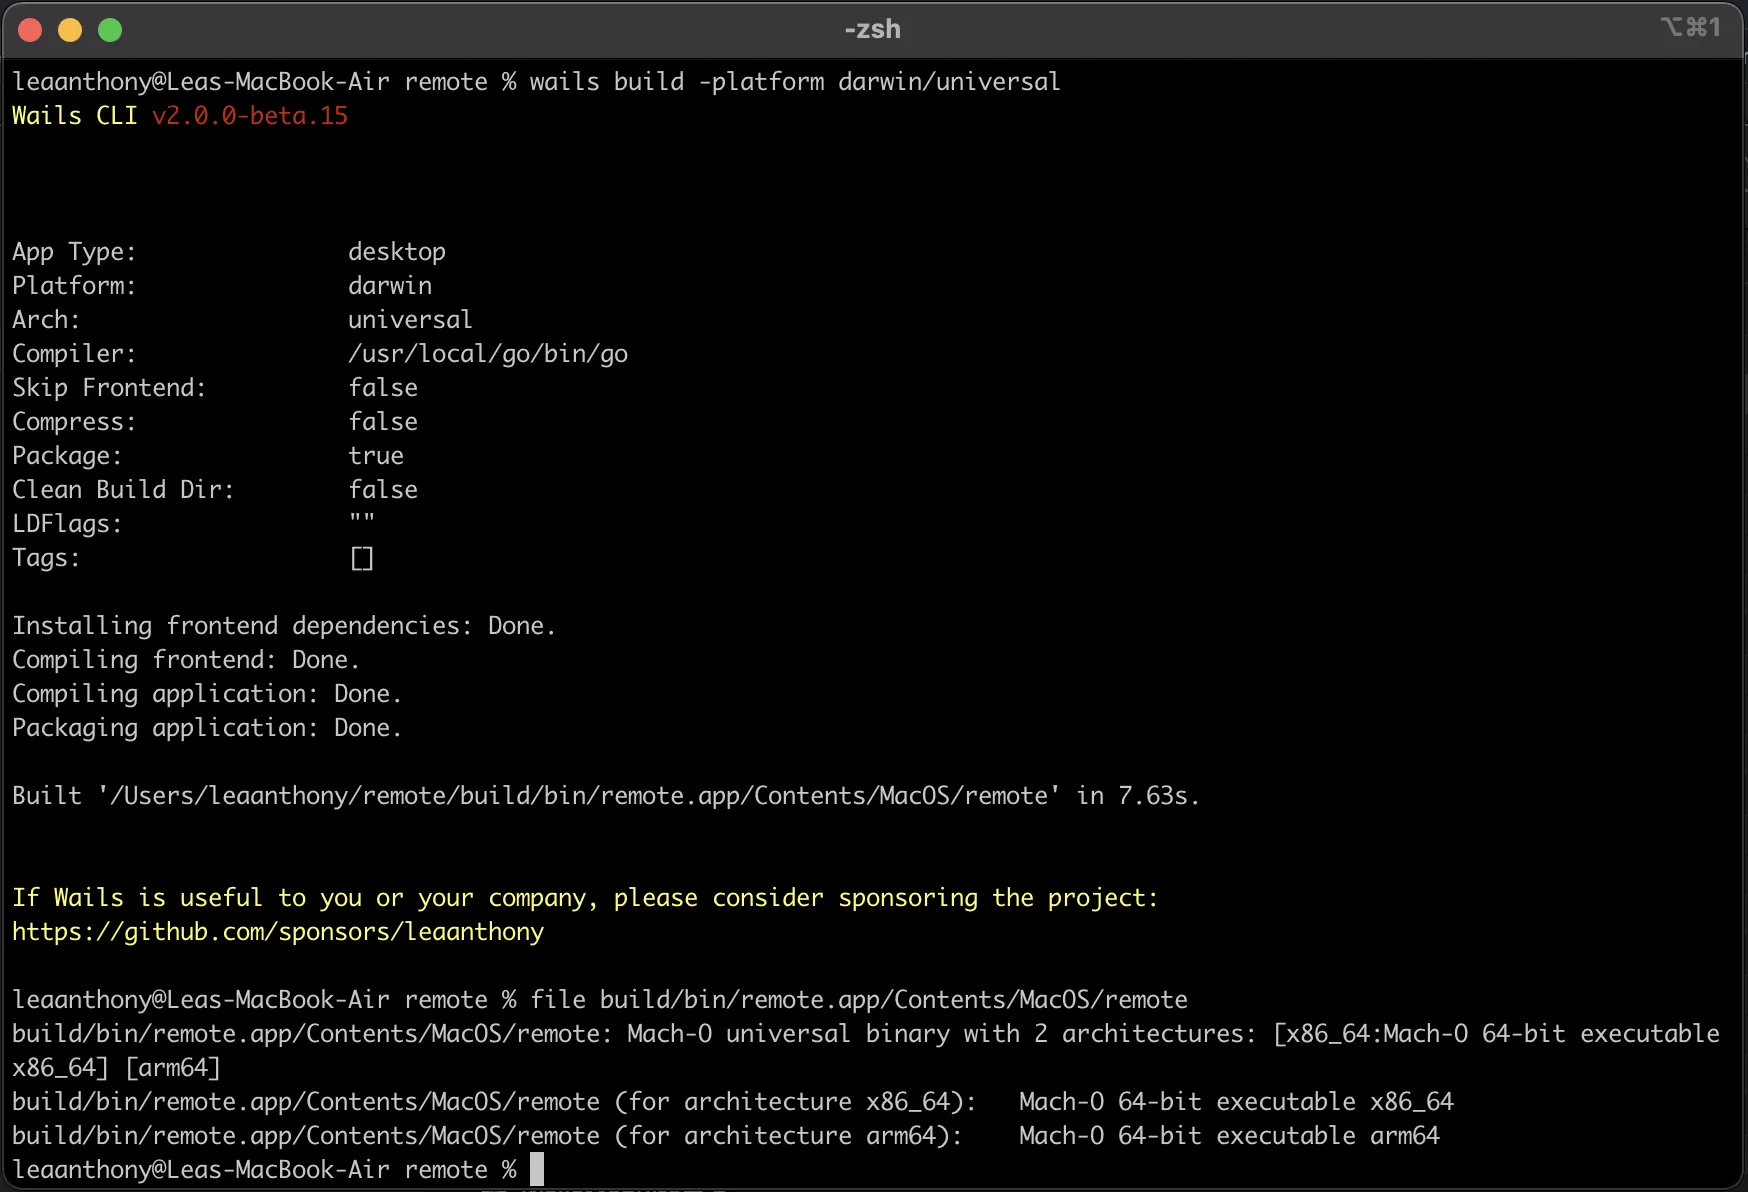Click the App Type: desktop line
This screenshot has height=1192, width=1748.
coord(230,251)
